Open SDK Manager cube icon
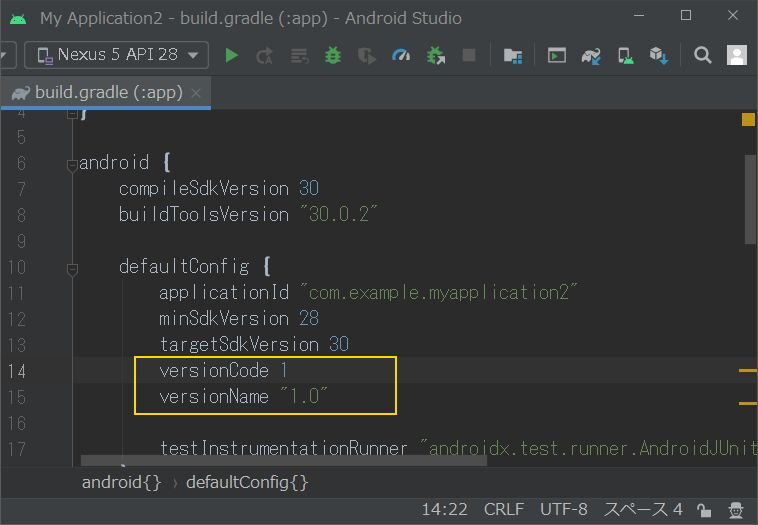This screenshot has width=758, height=525. 658,56
